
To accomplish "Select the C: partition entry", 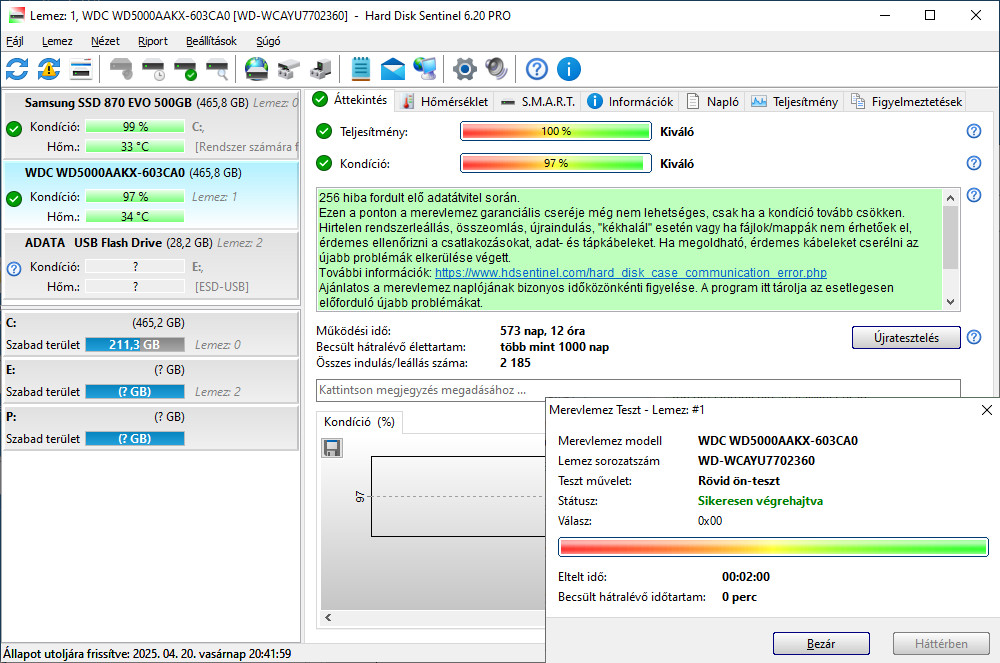I will point(151,333).
